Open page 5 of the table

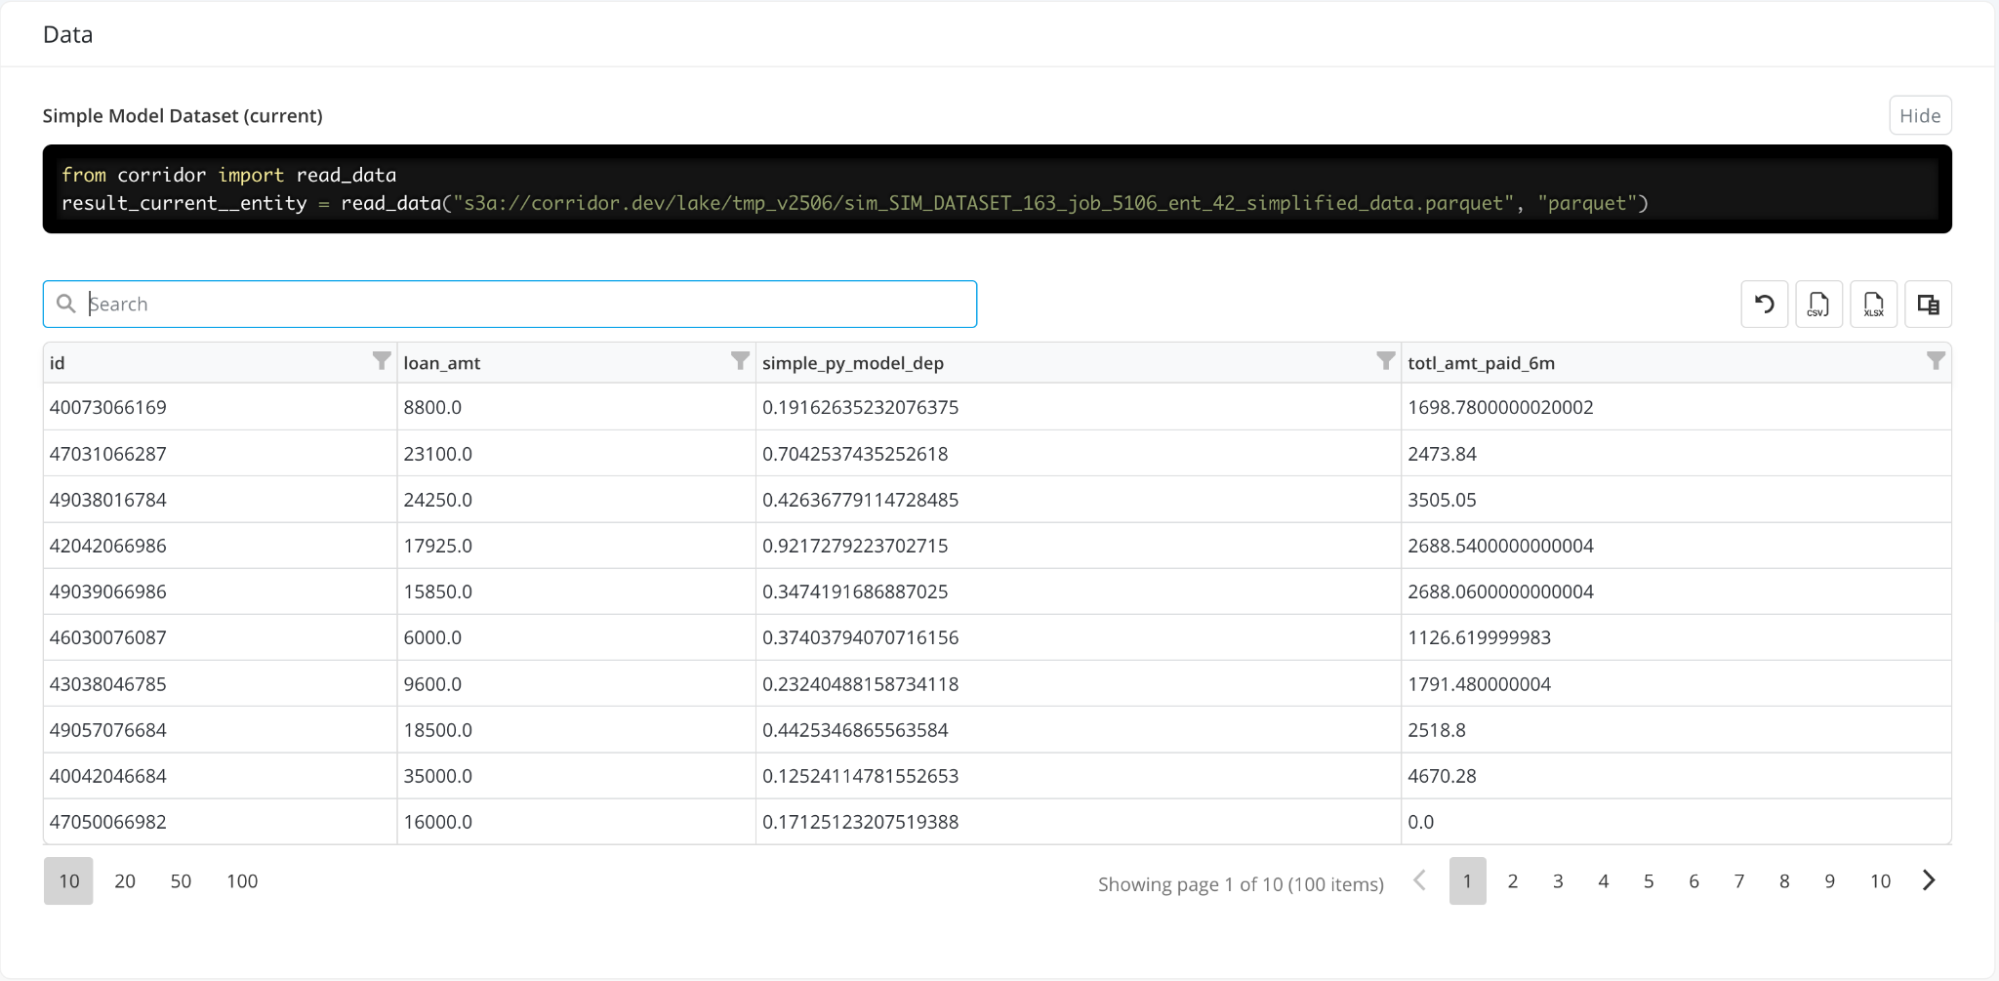click(1648, 881)
